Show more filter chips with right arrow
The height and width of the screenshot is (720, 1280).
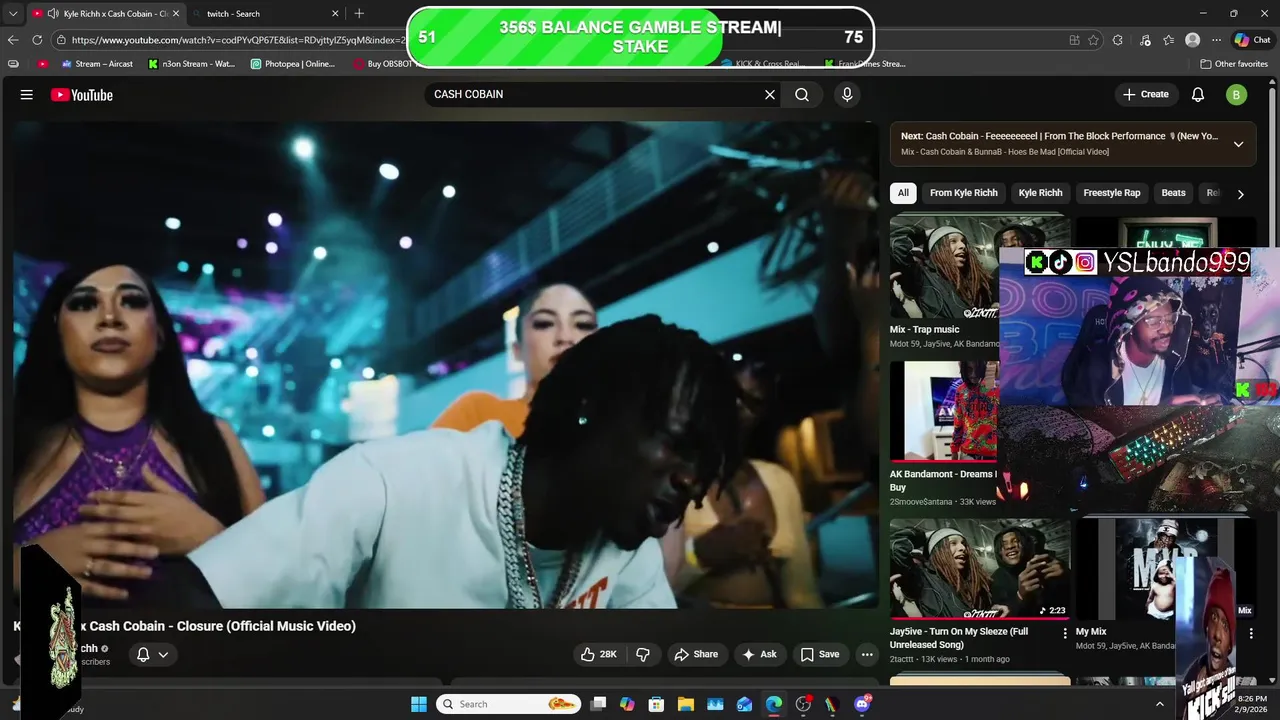(1240, 194)
